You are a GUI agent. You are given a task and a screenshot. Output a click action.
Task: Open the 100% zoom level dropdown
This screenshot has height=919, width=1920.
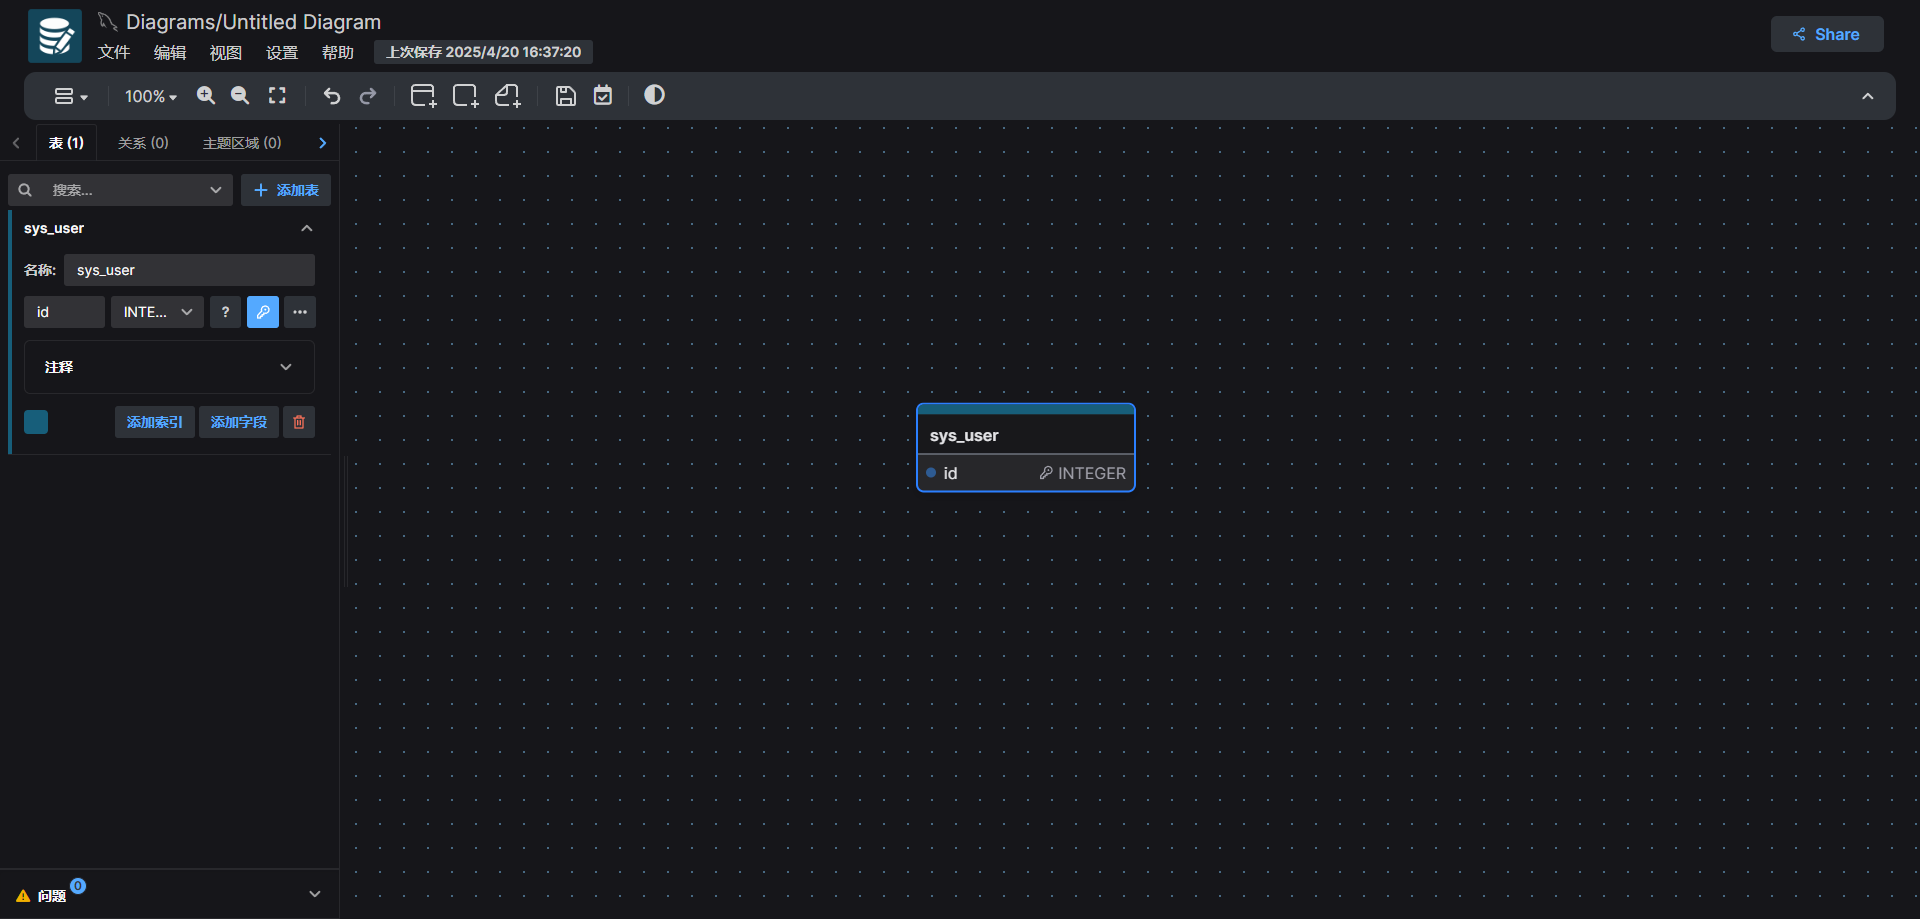pos(150,96)
